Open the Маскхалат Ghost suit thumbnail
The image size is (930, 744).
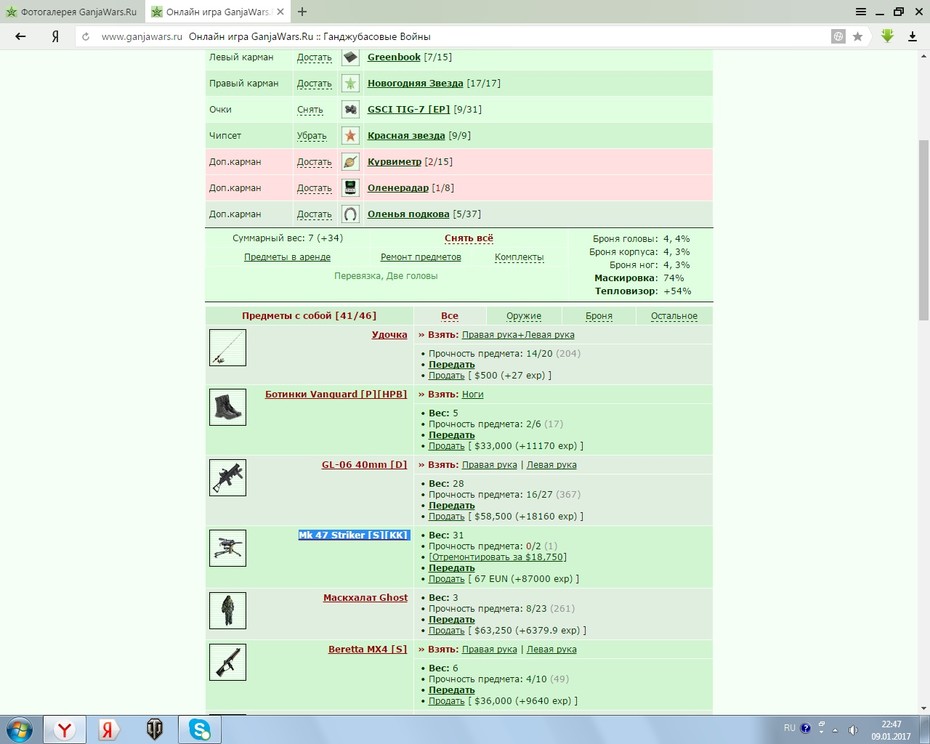tap(228, 611)
